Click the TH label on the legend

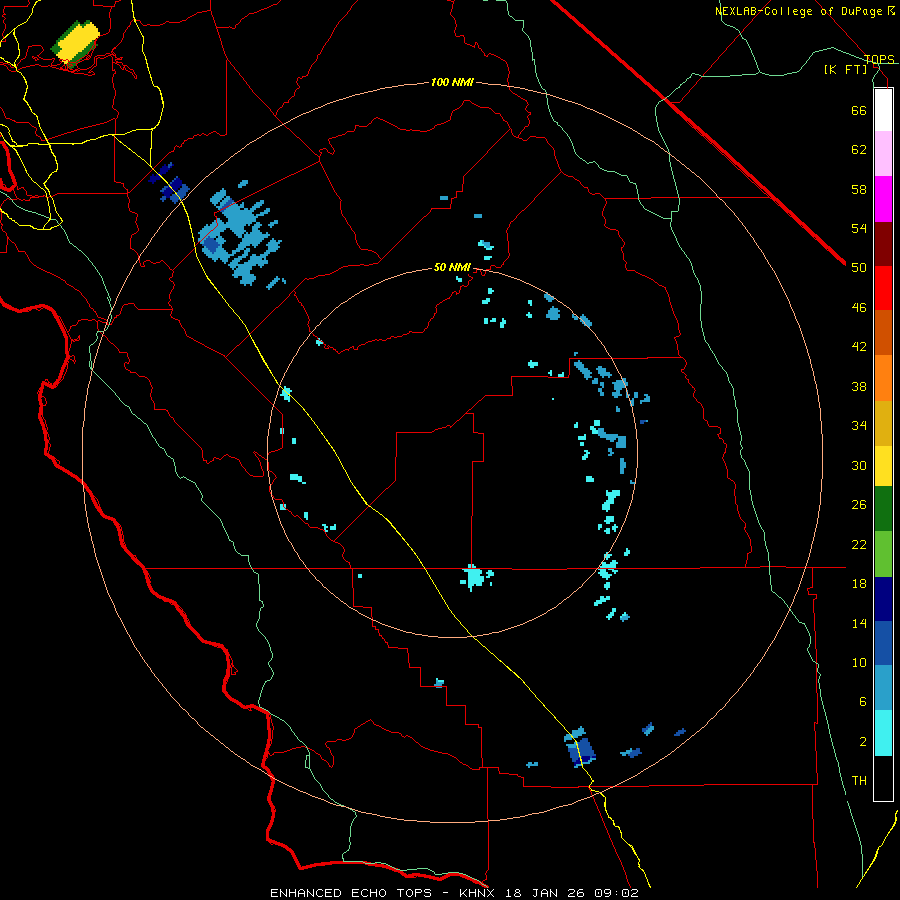coord(859,781)
